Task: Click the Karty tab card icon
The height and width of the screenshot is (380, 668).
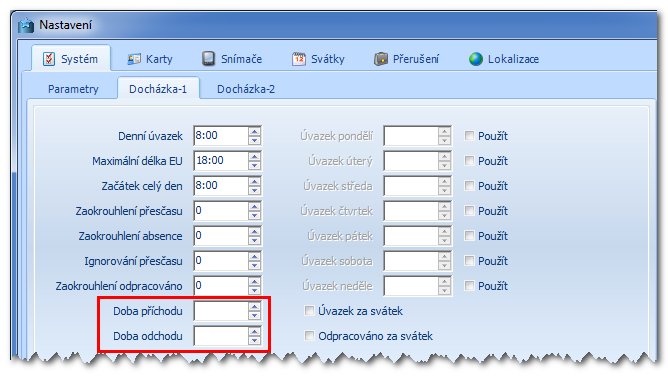Action: pos(134,59)
